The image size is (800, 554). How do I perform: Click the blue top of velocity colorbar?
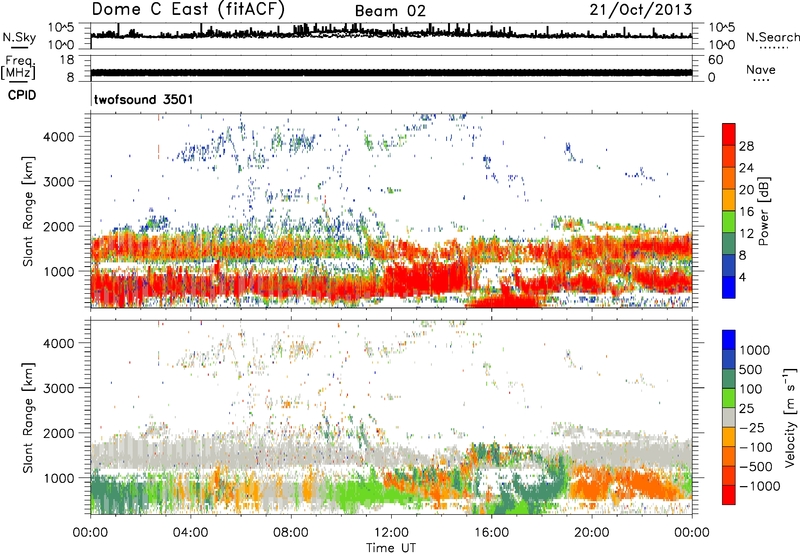(x=729, y=340)
